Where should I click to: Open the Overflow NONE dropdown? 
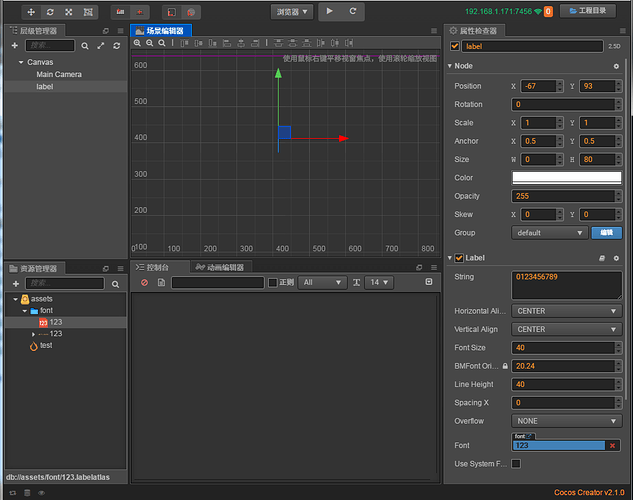click(x=566, y=421)
